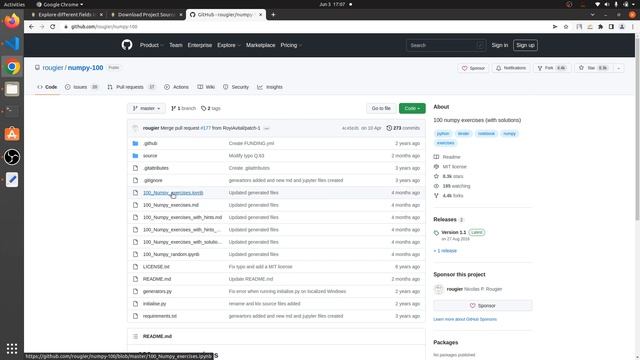Open the Actions tab
Viewport: 640px width, 360px height.
point(176,87)
